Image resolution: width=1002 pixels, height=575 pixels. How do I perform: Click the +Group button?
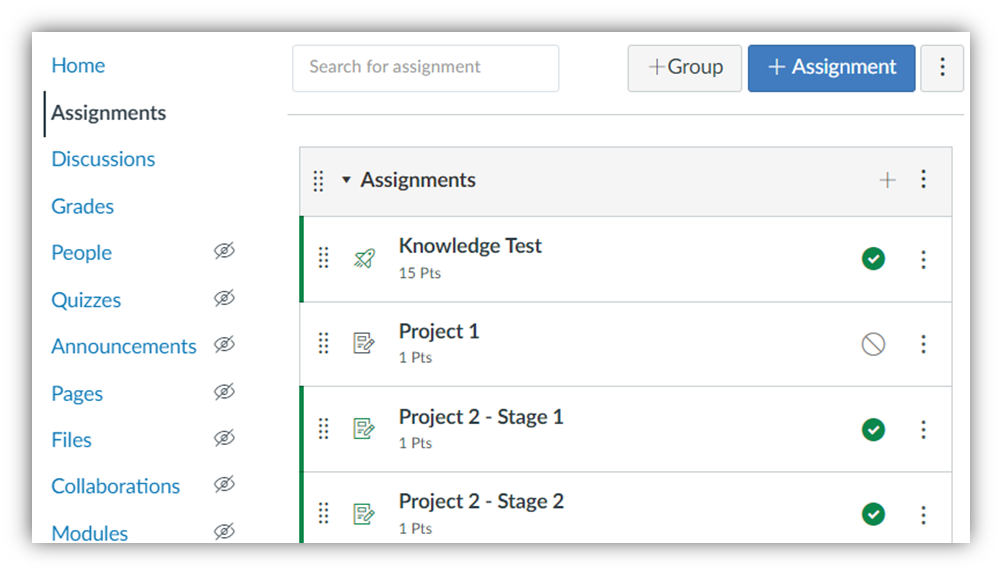684,68
